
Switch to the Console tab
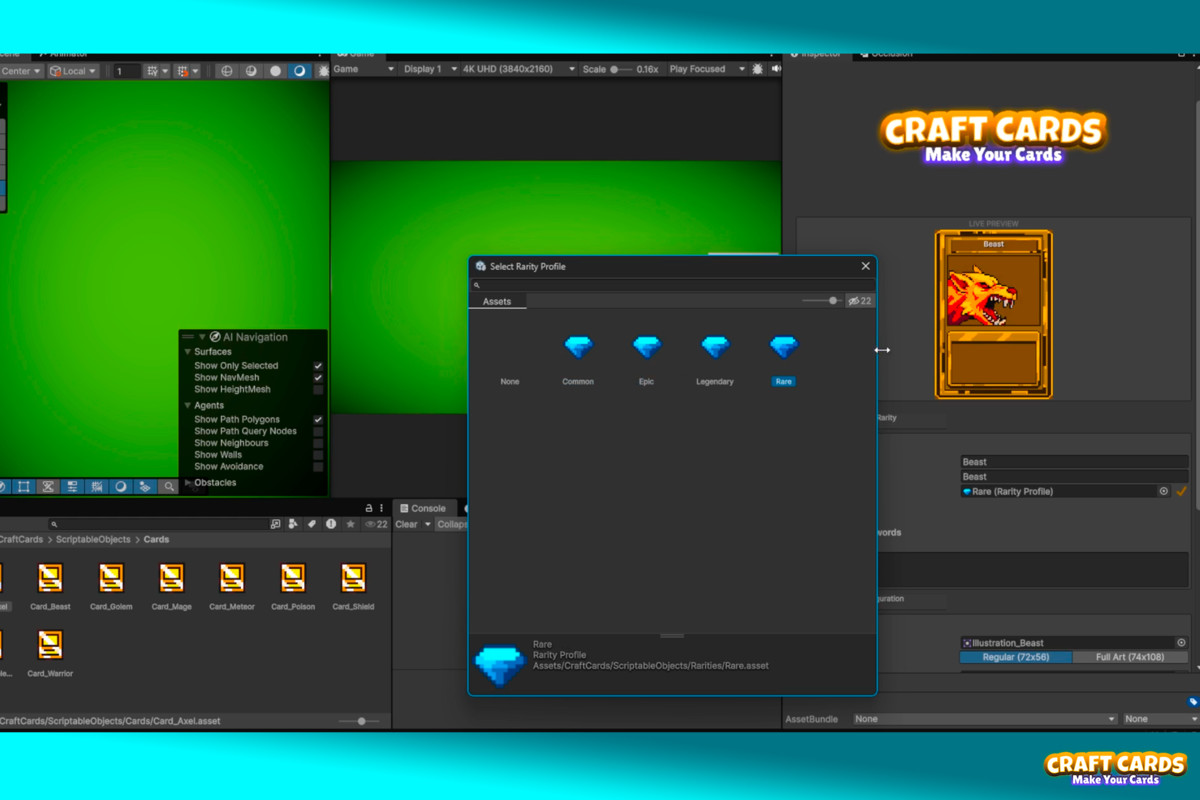425,507
